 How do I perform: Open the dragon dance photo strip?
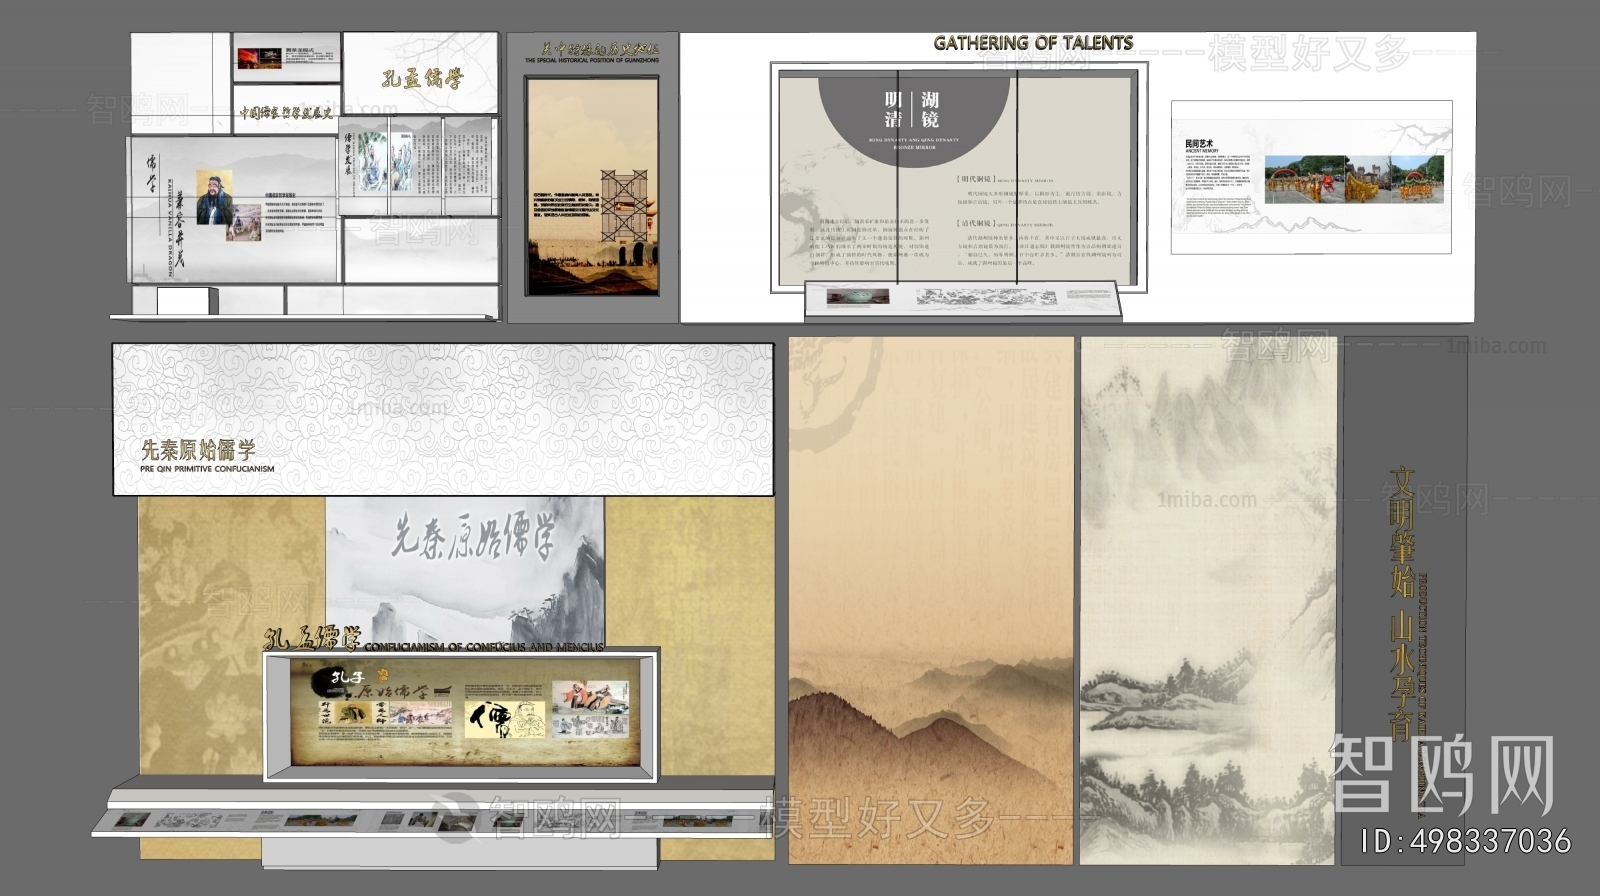coord(1356,180)
